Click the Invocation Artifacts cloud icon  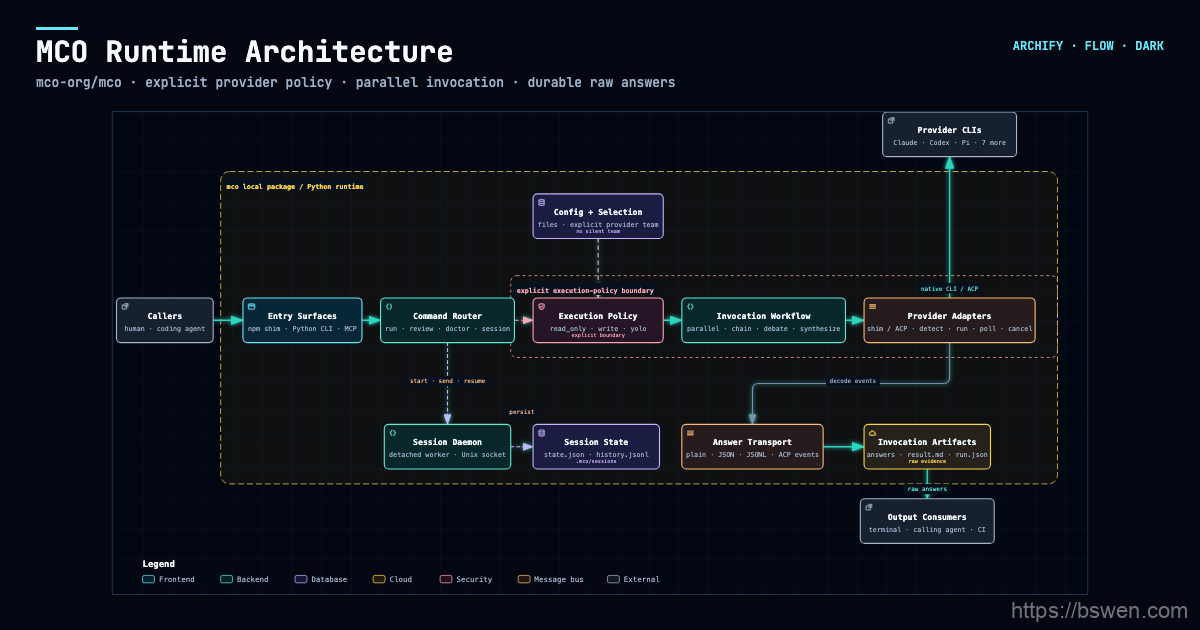(x=872, y=433)
